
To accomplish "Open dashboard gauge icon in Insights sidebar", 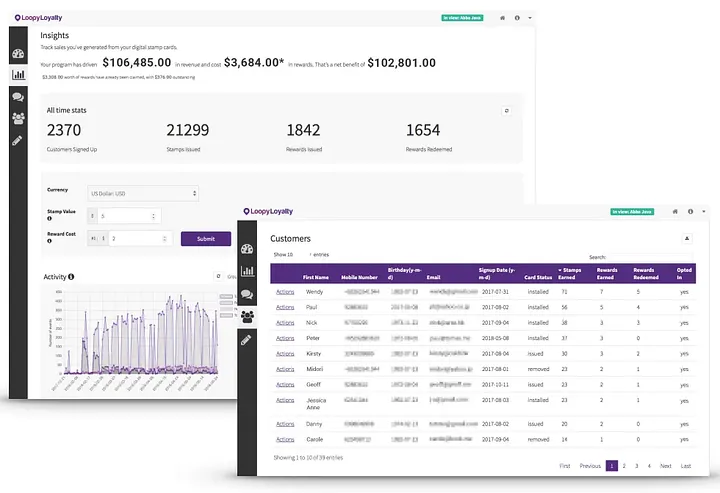I will coord(18,54).
